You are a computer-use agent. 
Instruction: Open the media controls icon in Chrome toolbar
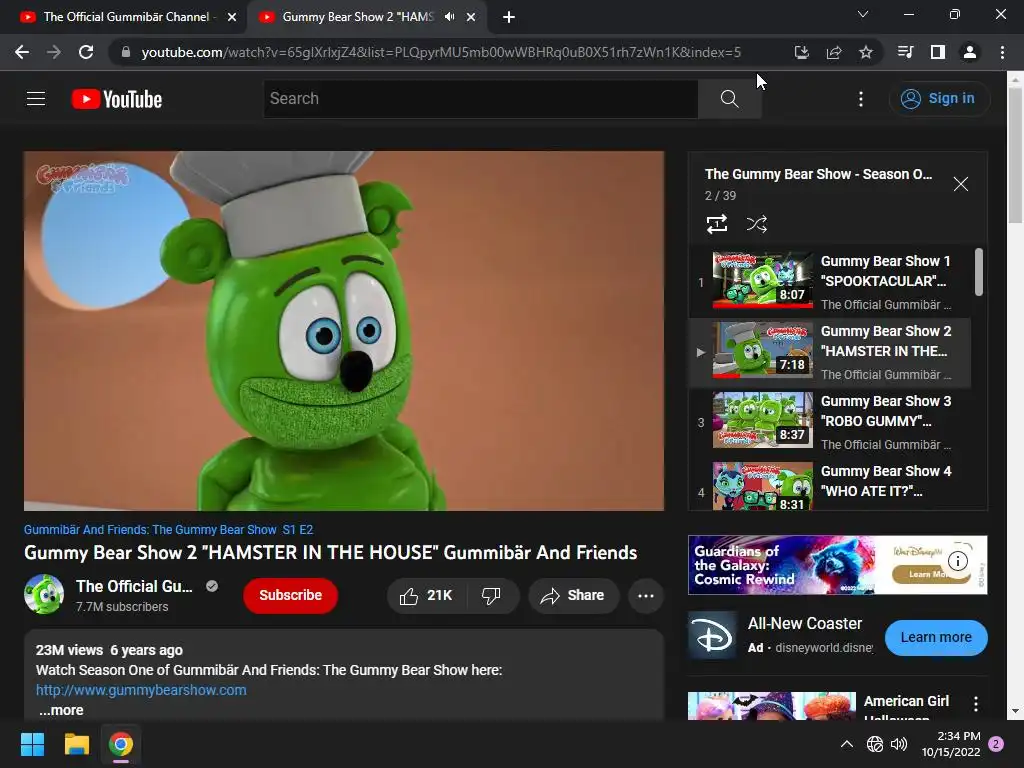click(905, 52)
